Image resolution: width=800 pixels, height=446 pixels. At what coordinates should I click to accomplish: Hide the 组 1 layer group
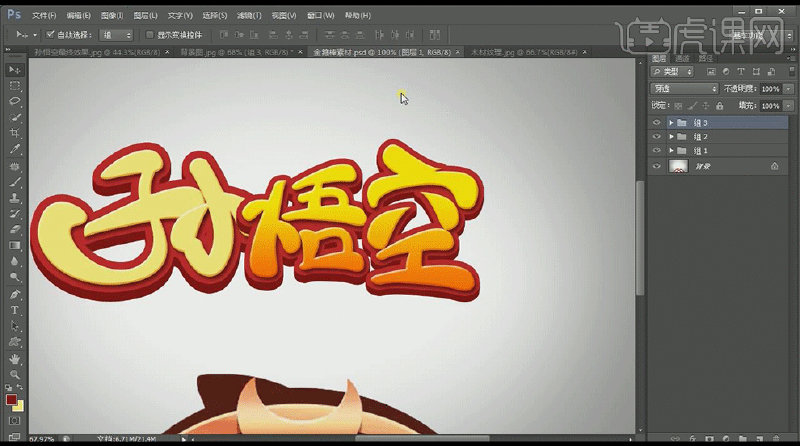657,151
